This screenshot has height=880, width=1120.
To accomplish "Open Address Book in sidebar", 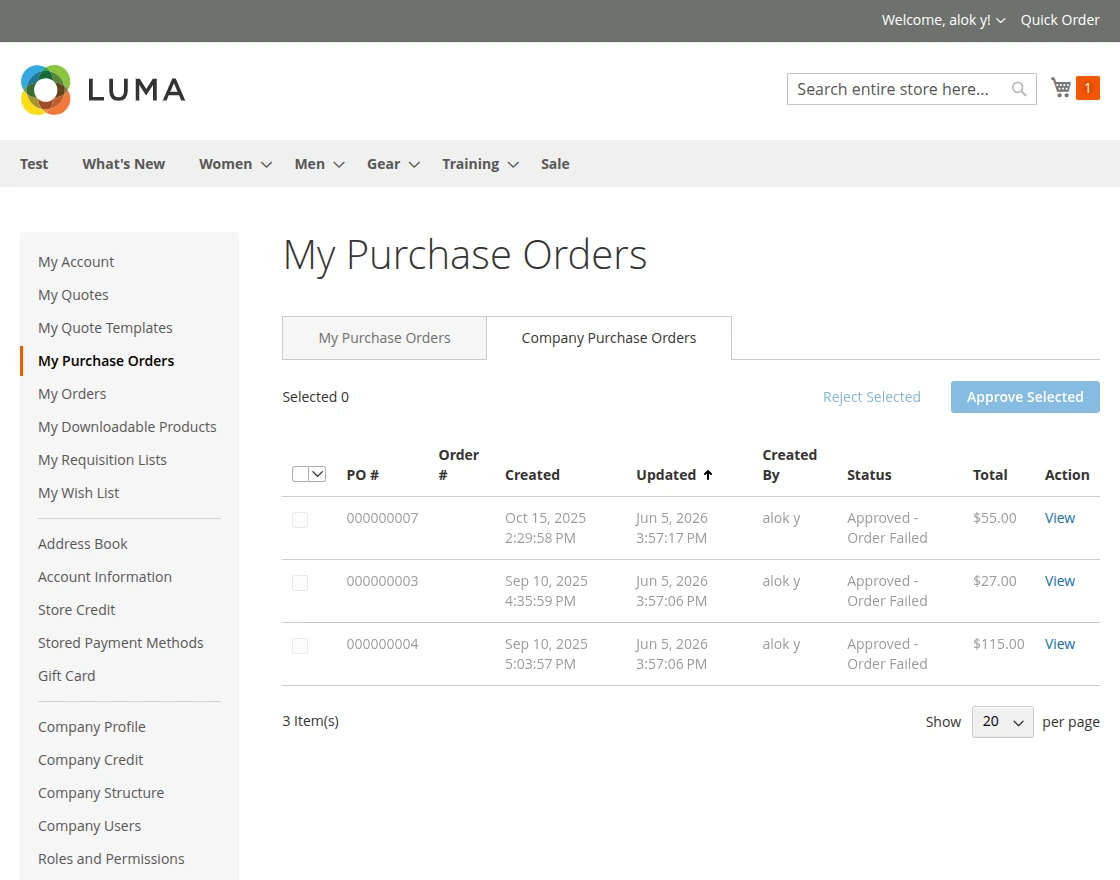I will pos(83,544).
